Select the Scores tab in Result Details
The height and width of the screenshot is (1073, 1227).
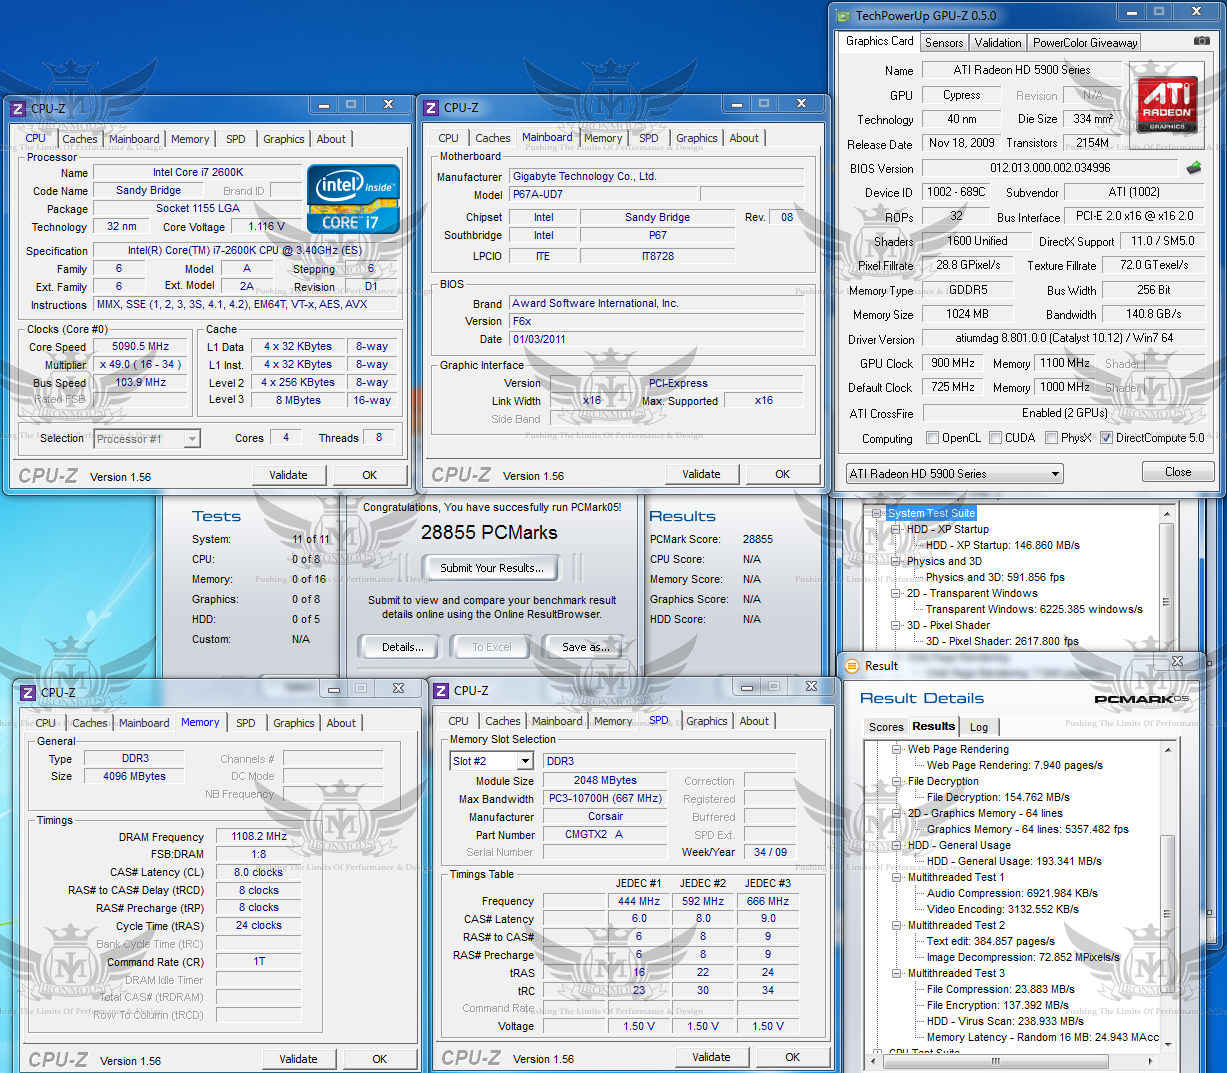[x=886, y=727]
